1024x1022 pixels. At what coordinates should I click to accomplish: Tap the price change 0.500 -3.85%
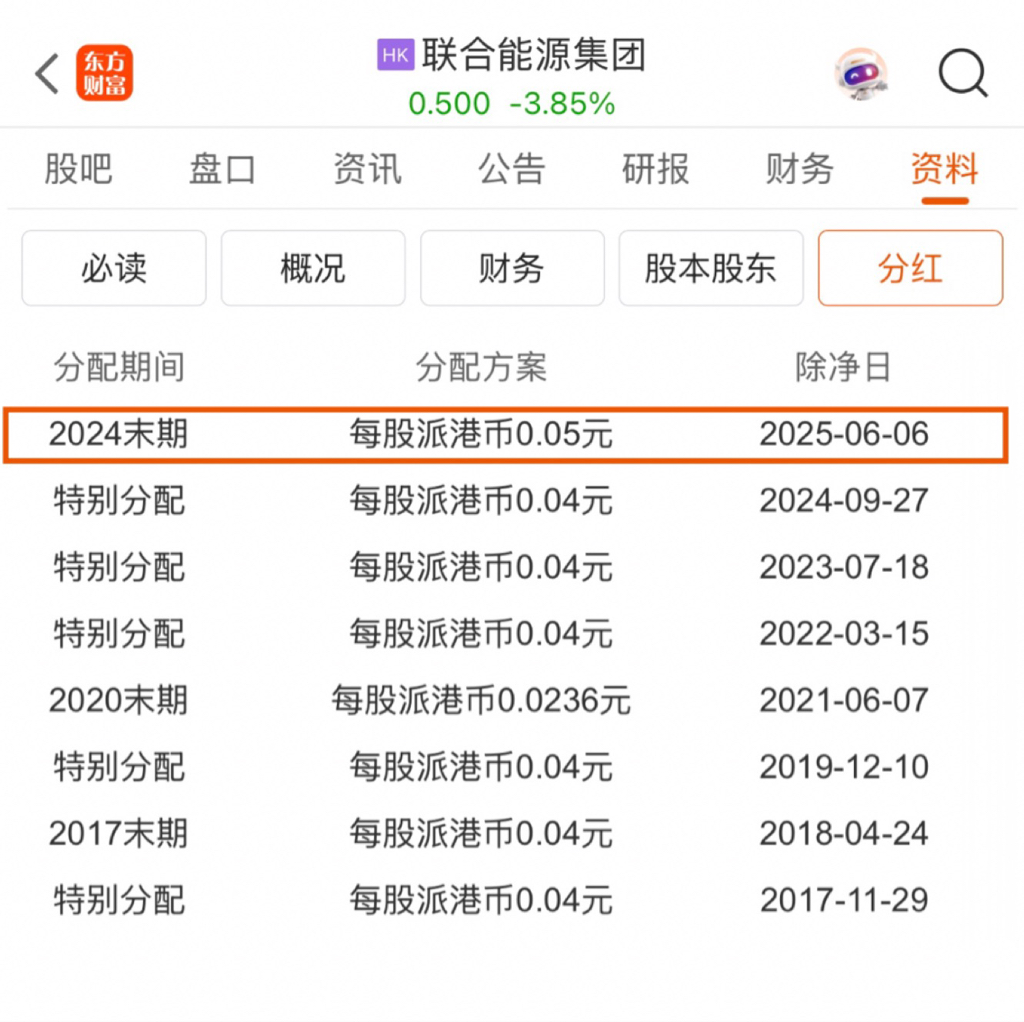[511, 104]
